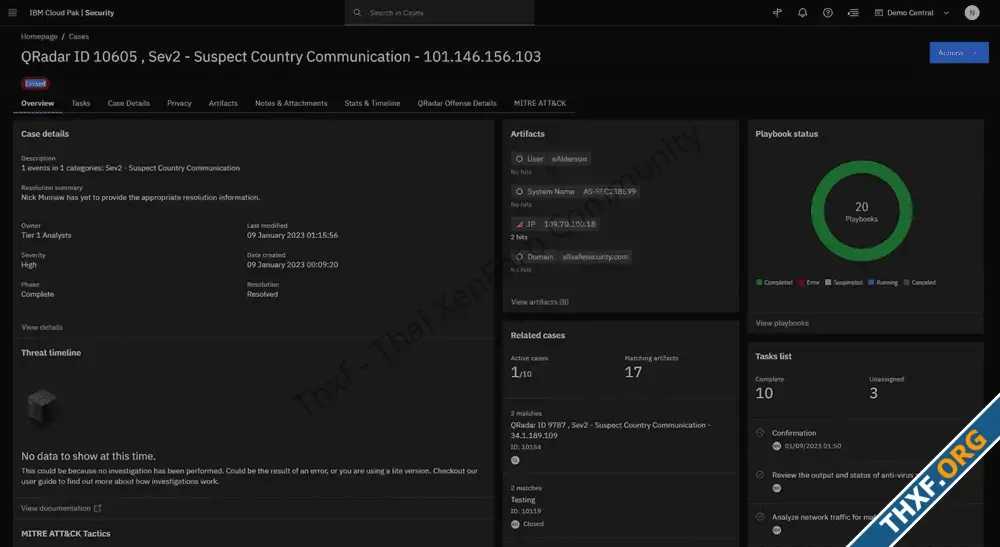Screen dimensions: 1000x547
Task: Open the Notes & Attachments tab
Action: (x=291, y=103)
